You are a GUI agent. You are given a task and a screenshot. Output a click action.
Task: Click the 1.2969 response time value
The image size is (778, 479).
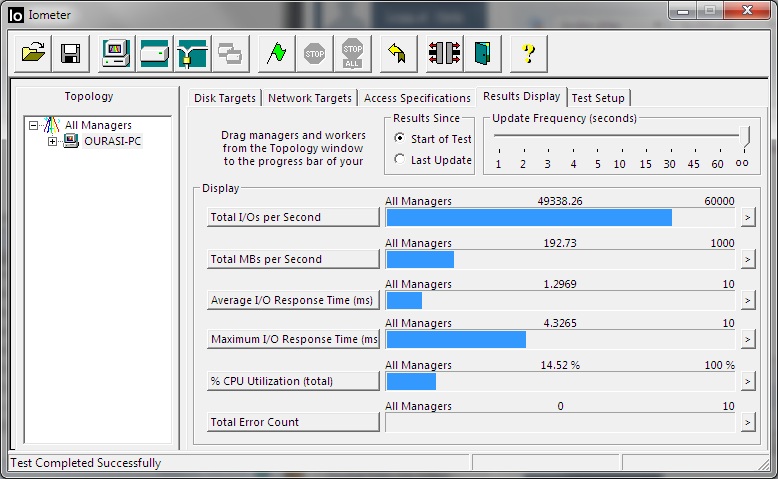coord(560,284)
